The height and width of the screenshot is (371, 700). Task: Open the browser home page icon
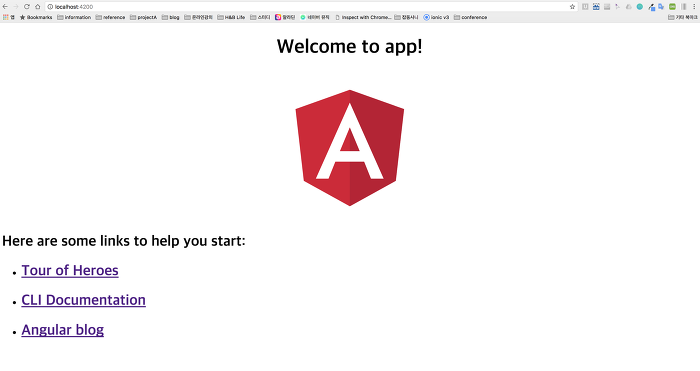pyautogui.click(x=38, y=7)
